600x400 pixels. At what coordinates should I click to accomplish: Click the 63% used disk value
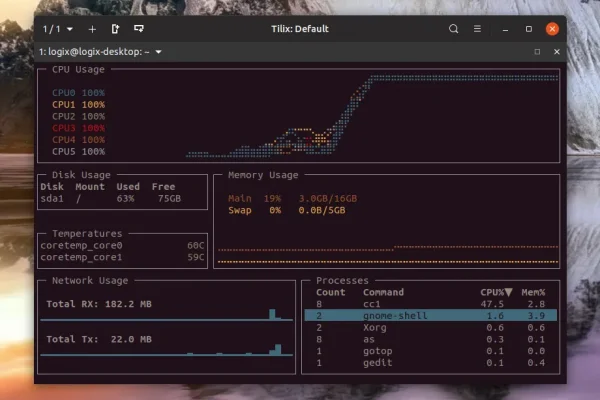click(126, 199)
